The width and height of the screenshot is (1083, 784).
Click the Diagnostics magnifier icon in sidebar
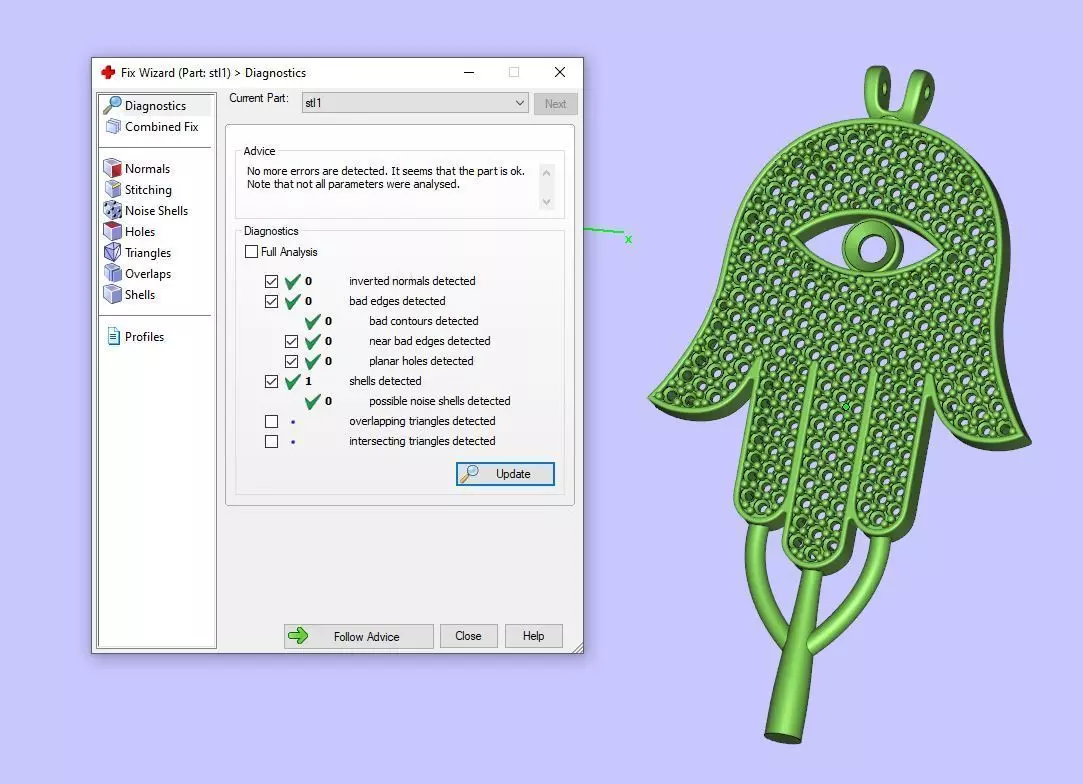(112, 105)
